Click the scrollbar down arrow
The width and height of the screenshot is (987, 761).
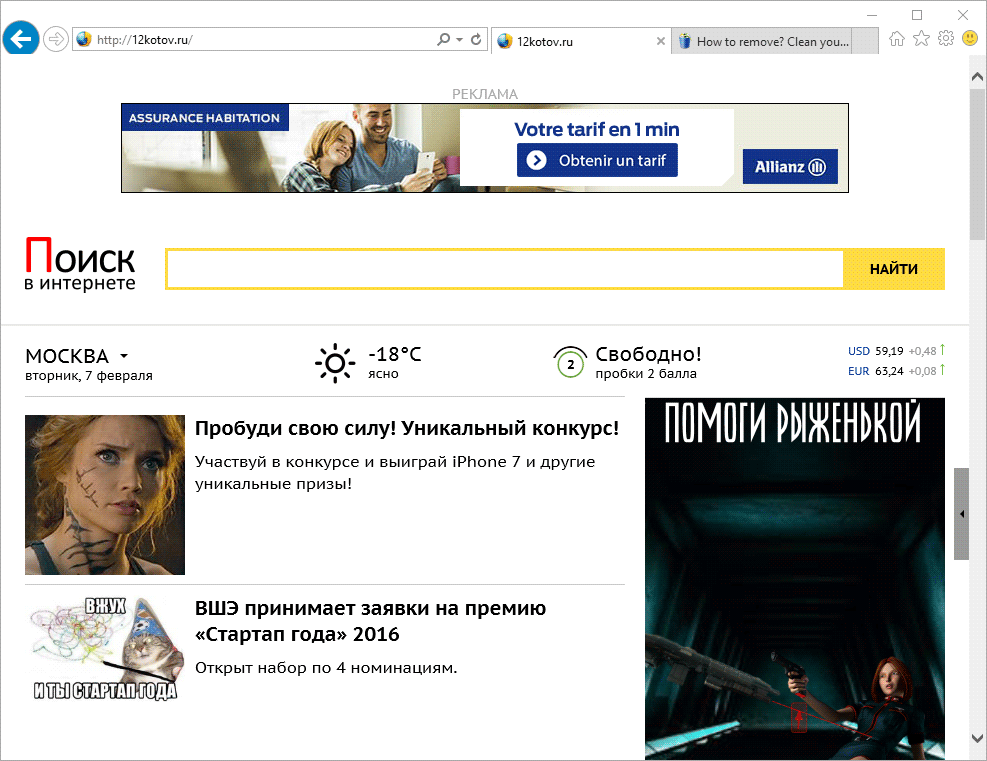click(978, 738)
